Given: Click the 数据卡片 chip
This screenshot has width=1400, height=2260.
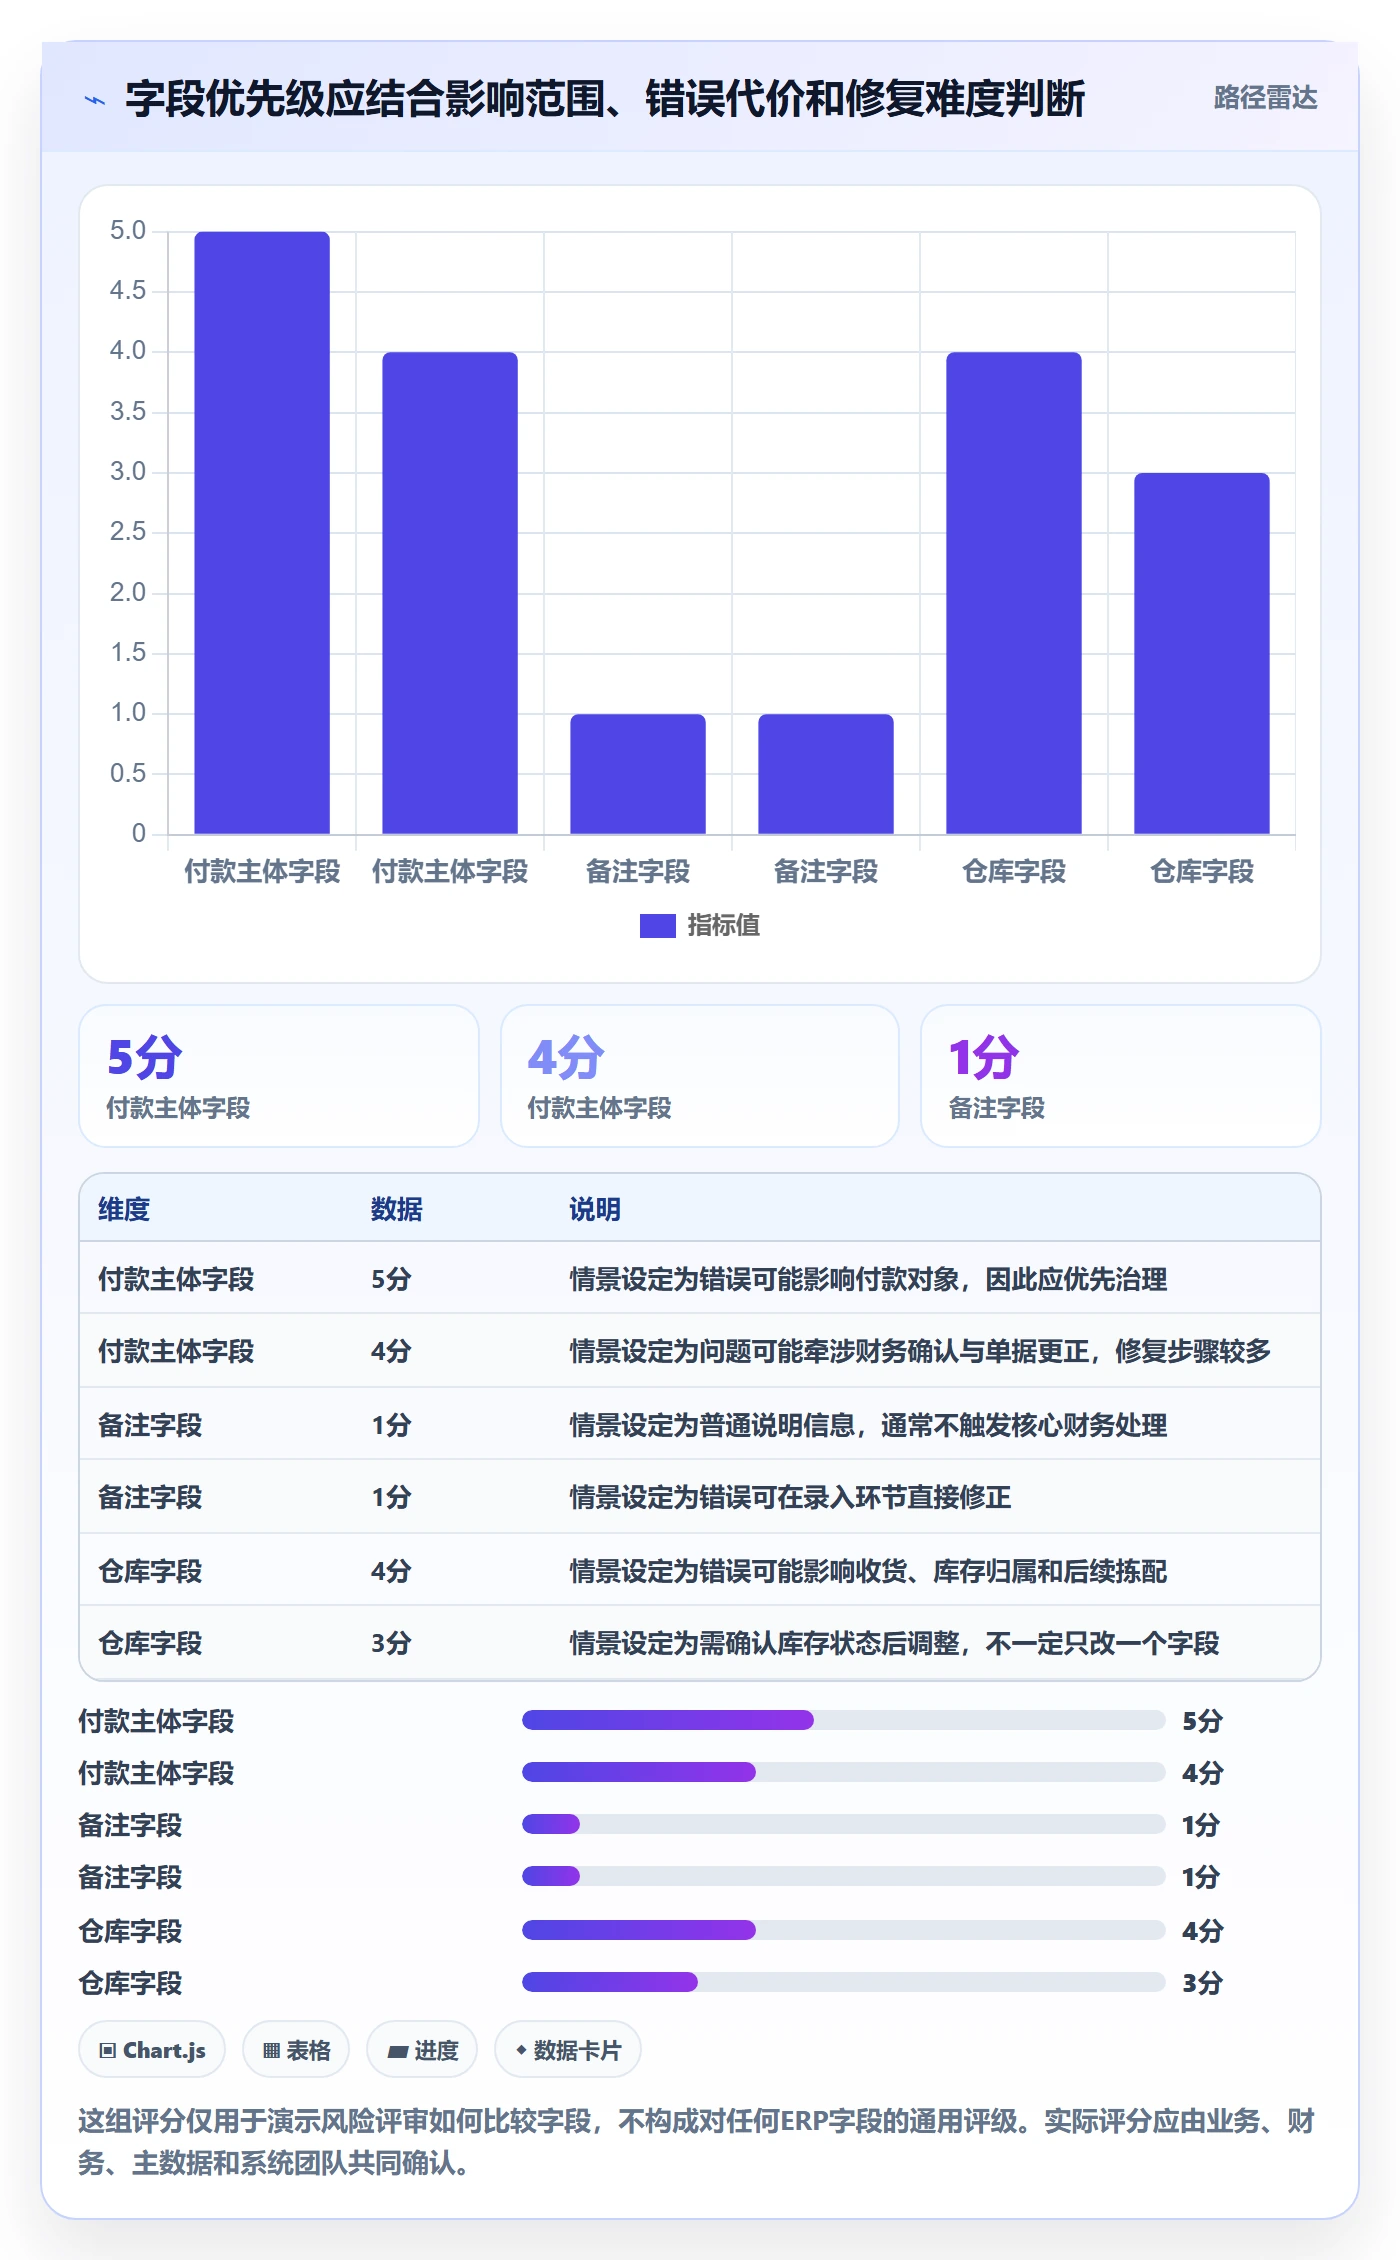Looking at the screenshot, I should click(x=568, y=2050).
